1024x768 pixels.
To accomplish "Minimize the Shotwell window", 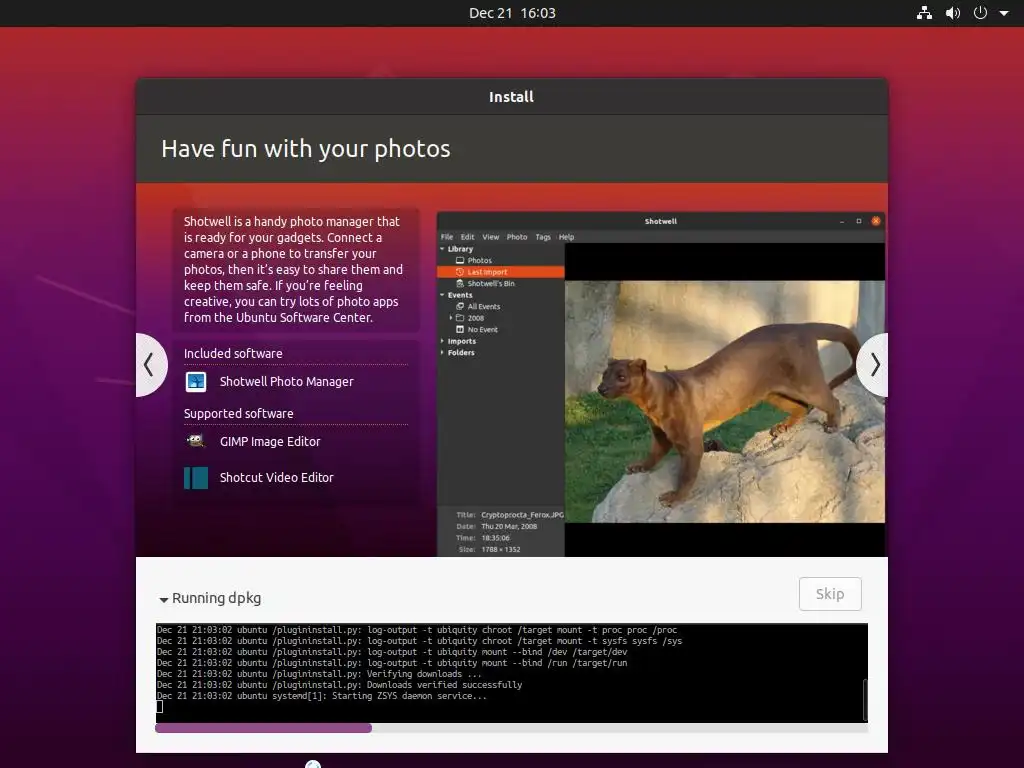I will 842,221.
